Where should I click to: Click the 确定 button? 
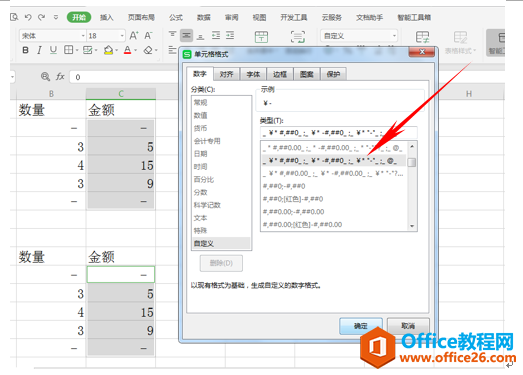(361, 326)
